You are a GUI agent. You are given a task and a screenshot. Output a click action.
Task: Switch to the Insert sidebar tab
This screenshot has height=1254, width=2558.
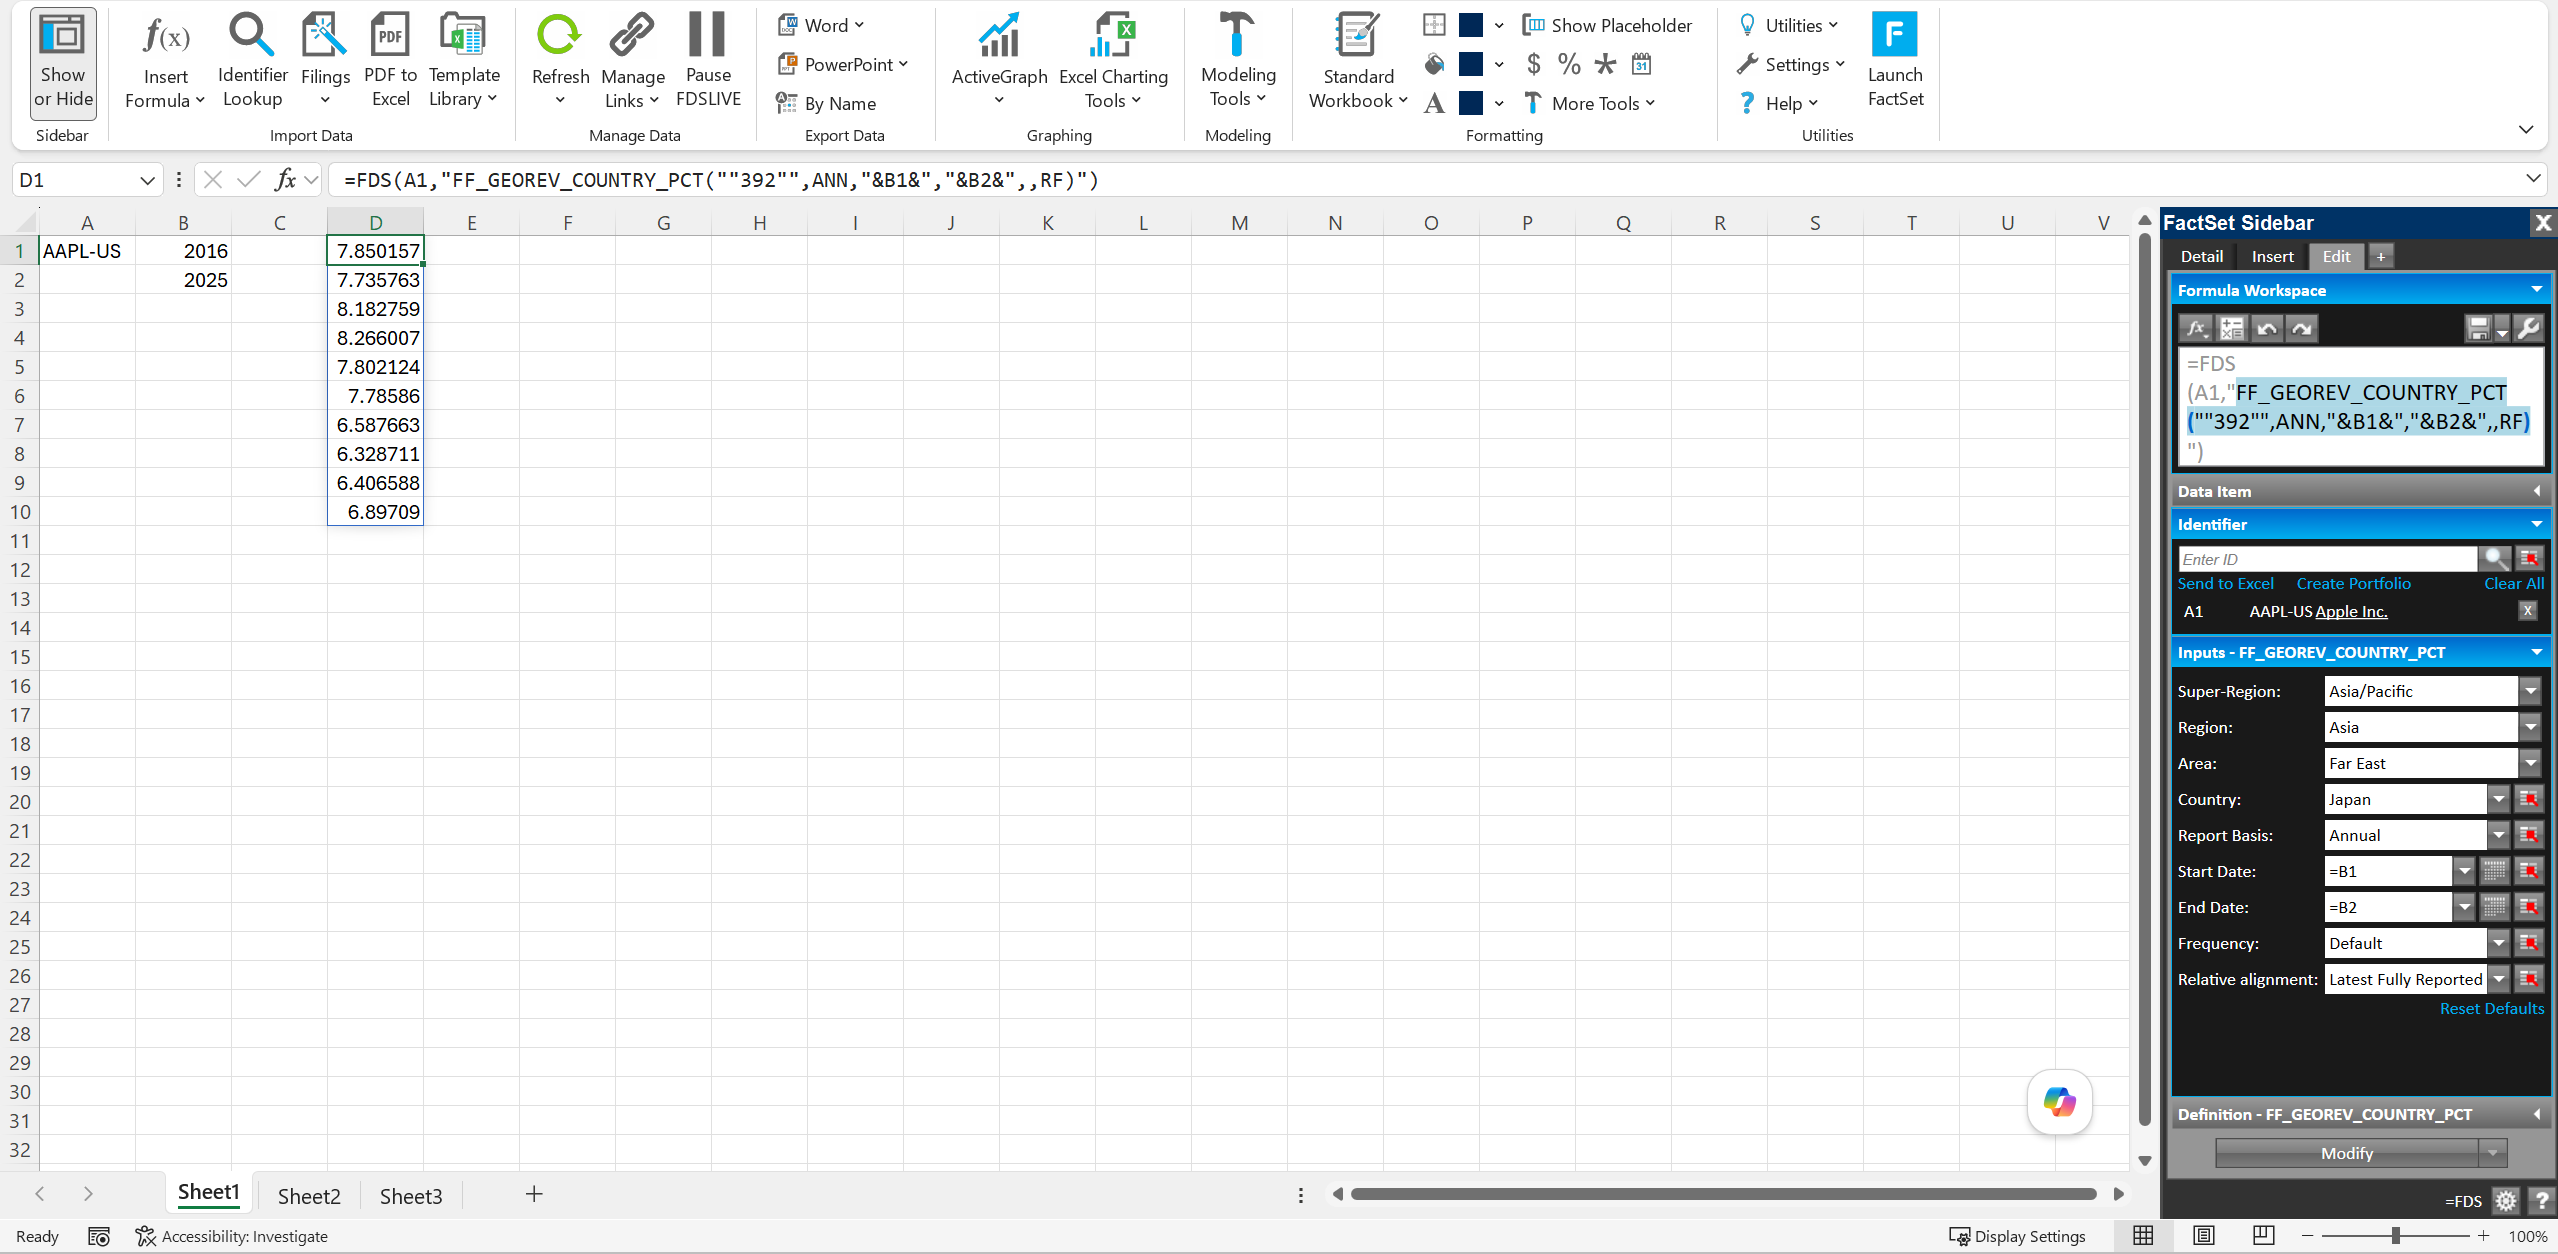click(2272, 257)
